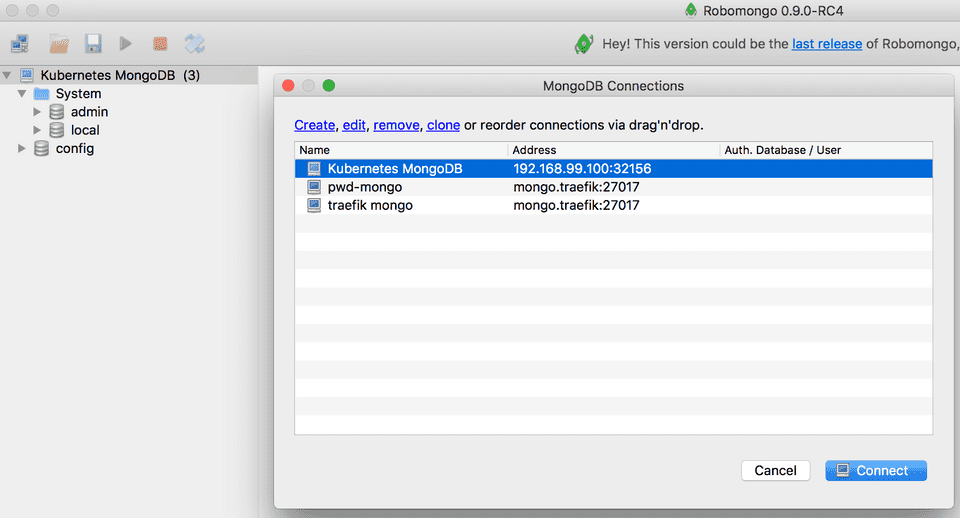Click the pwd-mongo connection row icon

point(314,187)
